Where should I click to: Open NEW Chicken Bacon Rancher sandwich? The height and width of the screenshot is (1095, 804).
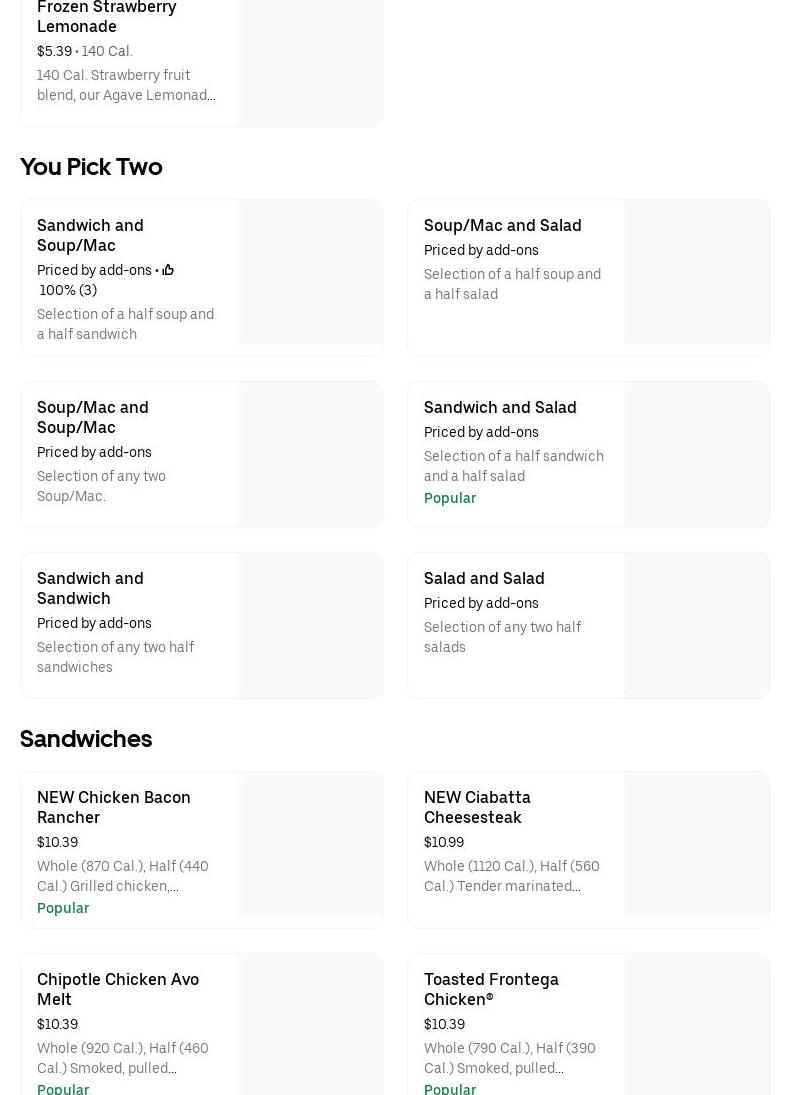point(113,807)
